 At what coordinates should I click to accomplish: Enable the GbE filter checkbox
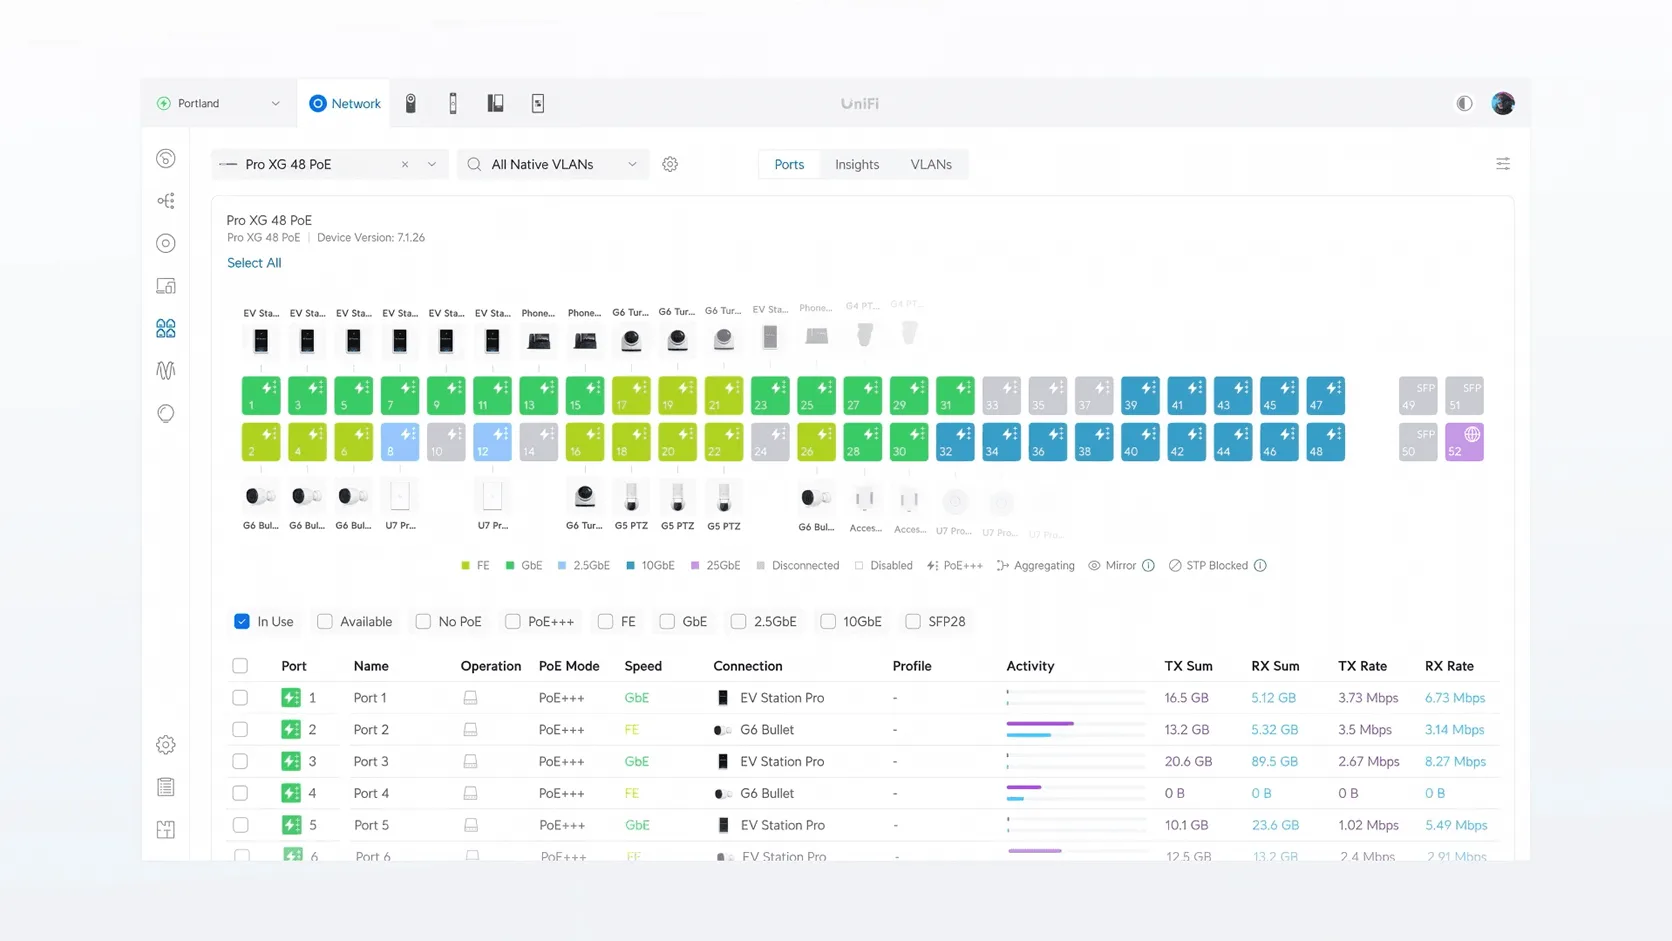667,621
